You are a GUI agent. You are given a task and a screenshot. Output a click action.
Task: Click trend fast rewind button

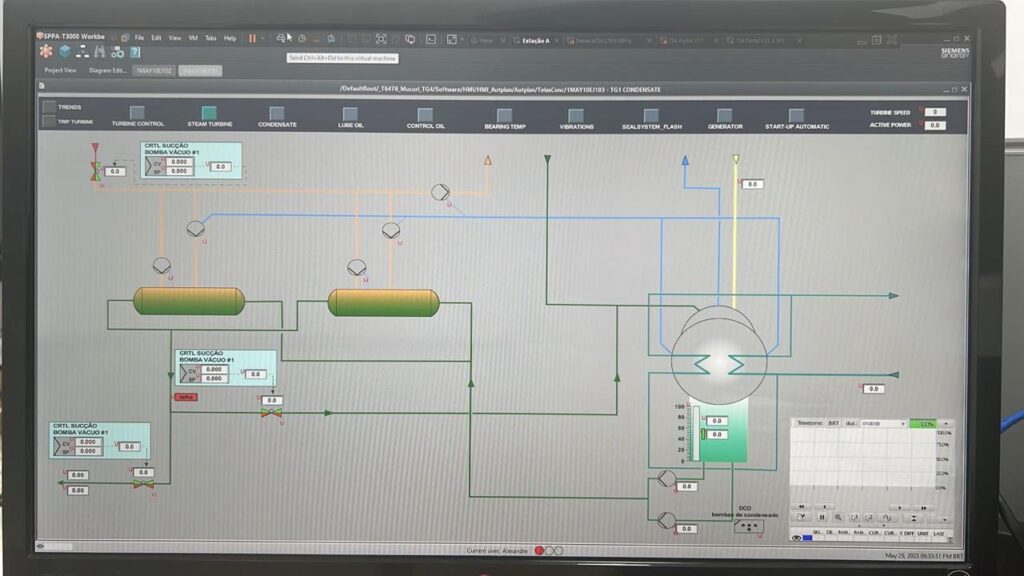pyautogui.click(x=801, y=507)
